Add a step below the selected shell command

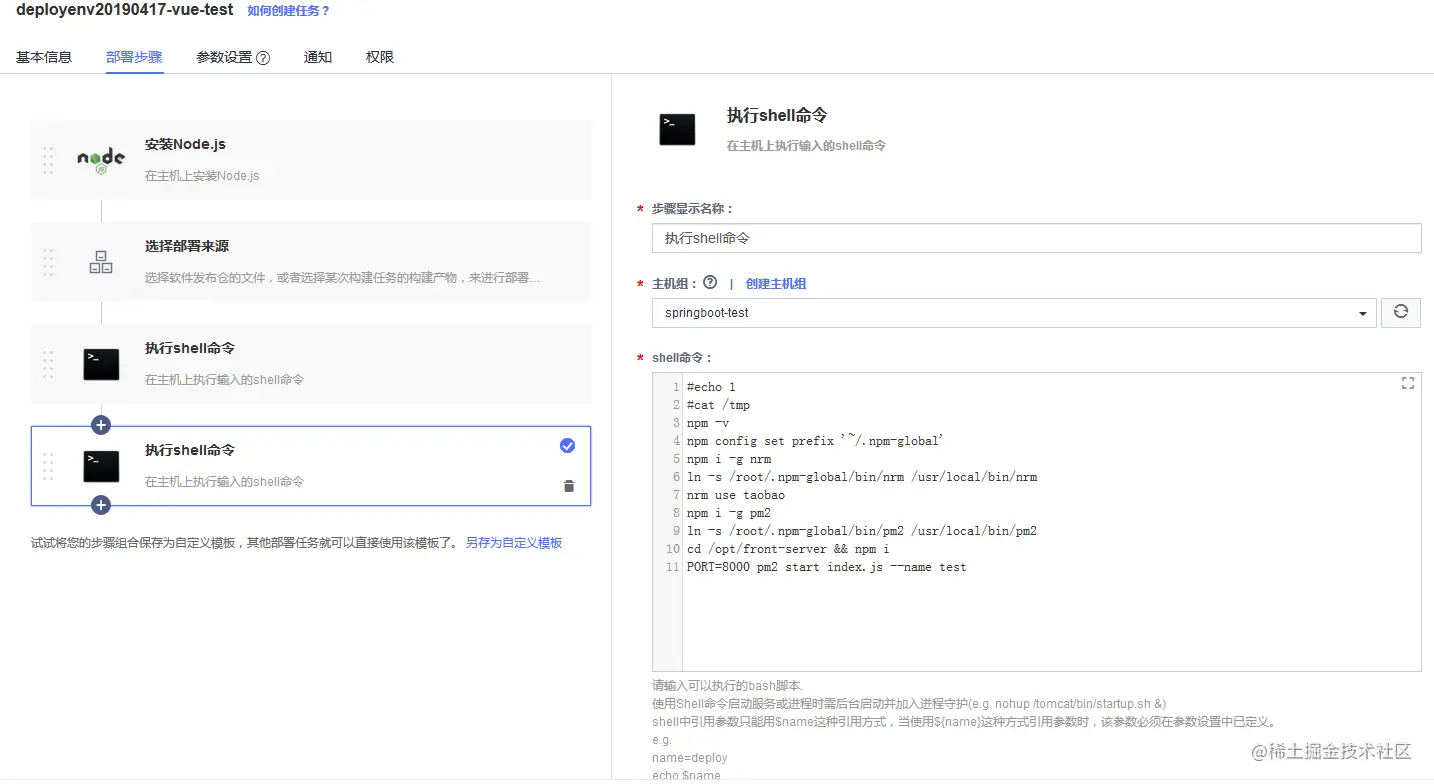click(x=100, y=506)
